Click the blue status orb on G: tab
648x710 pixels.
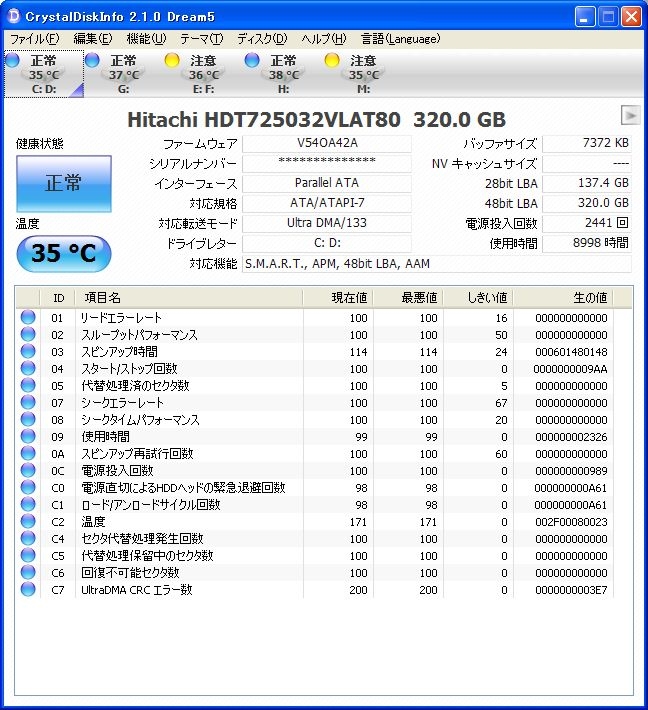point(92,60)
